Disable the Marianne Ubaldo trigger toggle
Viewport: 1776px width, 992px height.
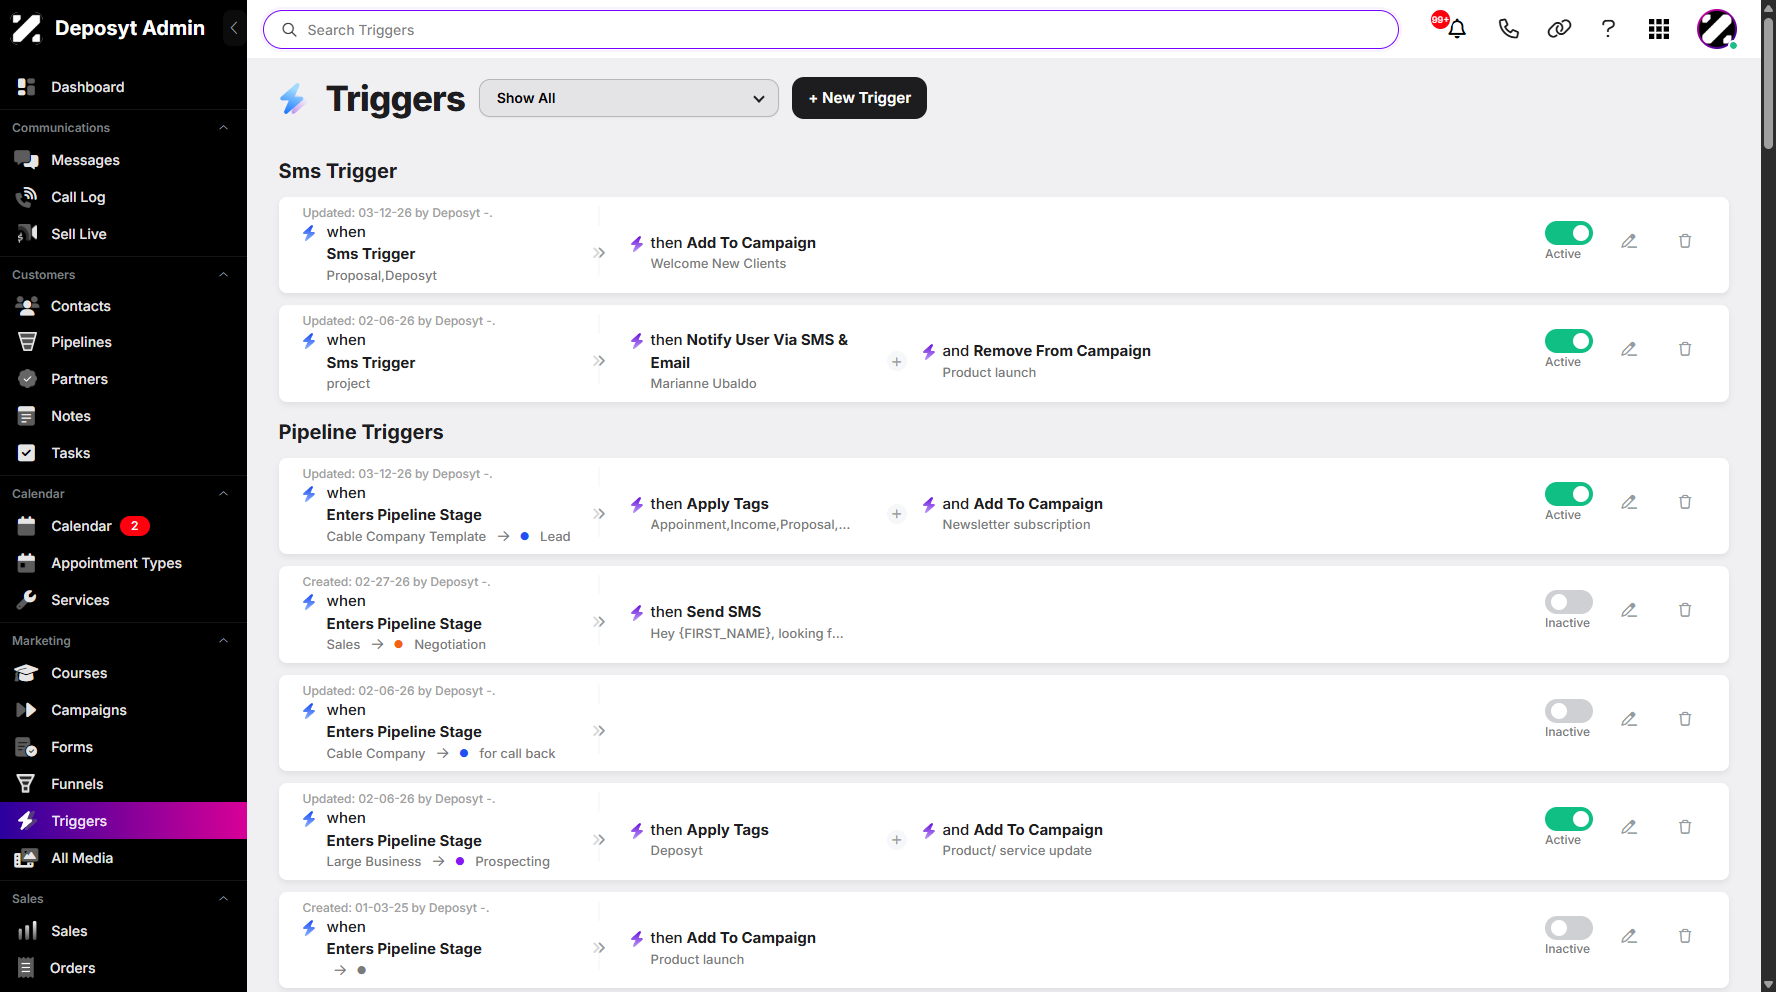pos(1569,341)
